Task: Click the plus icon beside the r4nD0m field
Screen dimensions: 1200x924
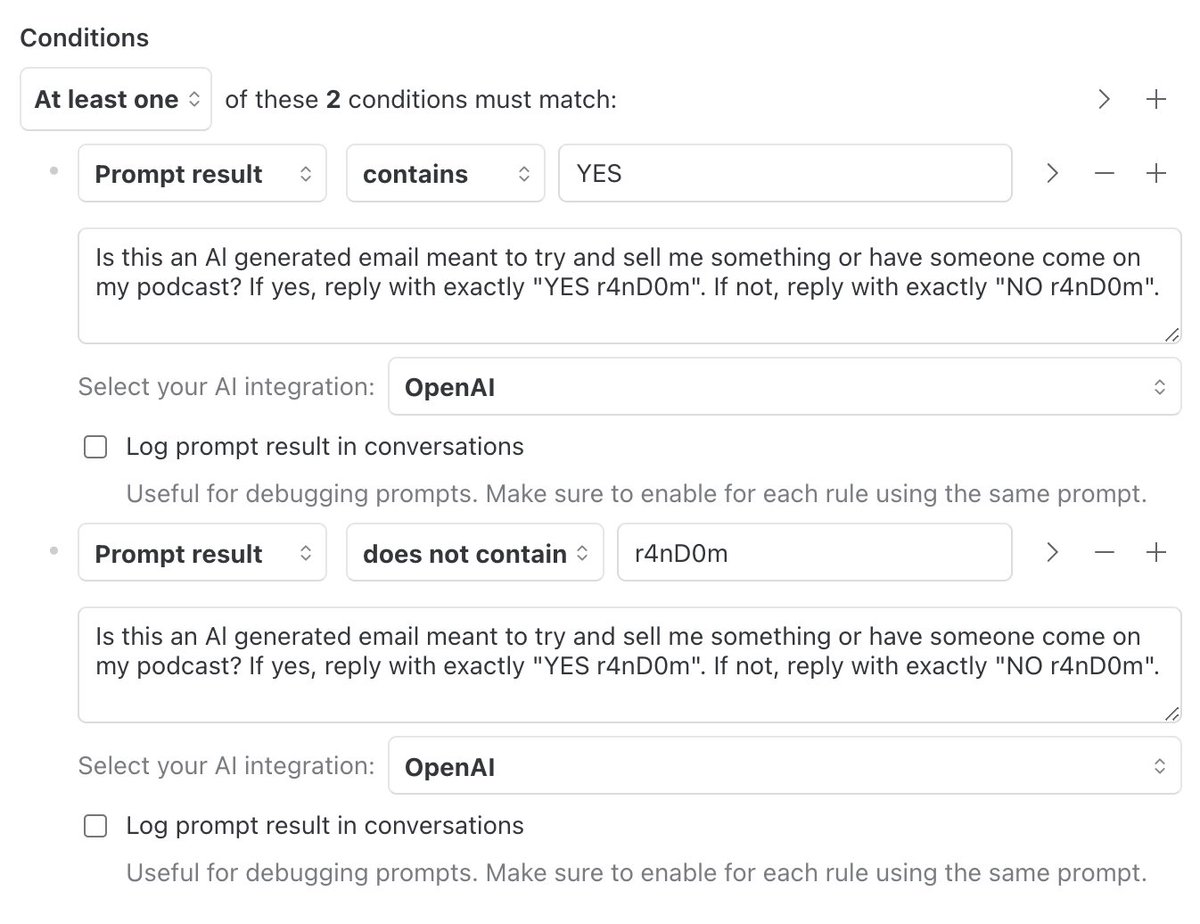Action: point(1156,553)
